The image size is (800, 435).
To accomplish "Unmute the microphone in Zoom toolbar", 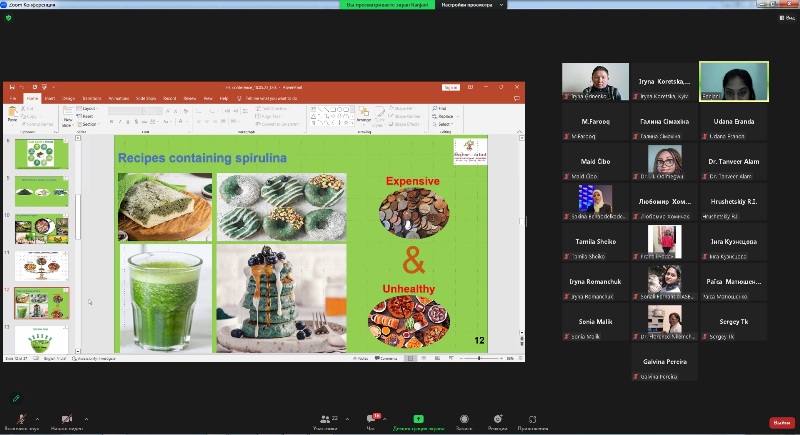I will pos(20,419).
